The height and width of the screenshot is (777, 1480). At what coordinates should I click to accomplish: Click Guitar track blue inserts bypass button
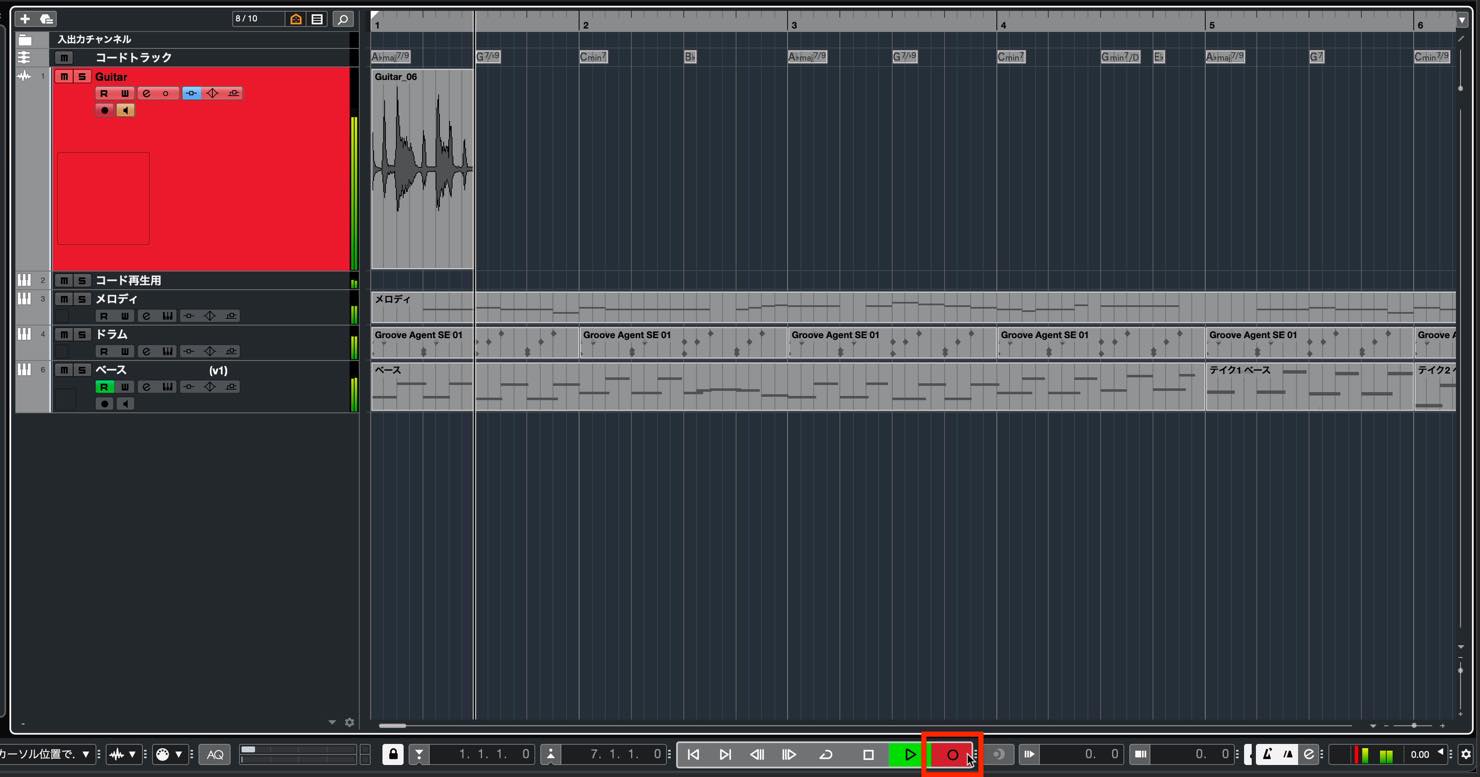191,94
